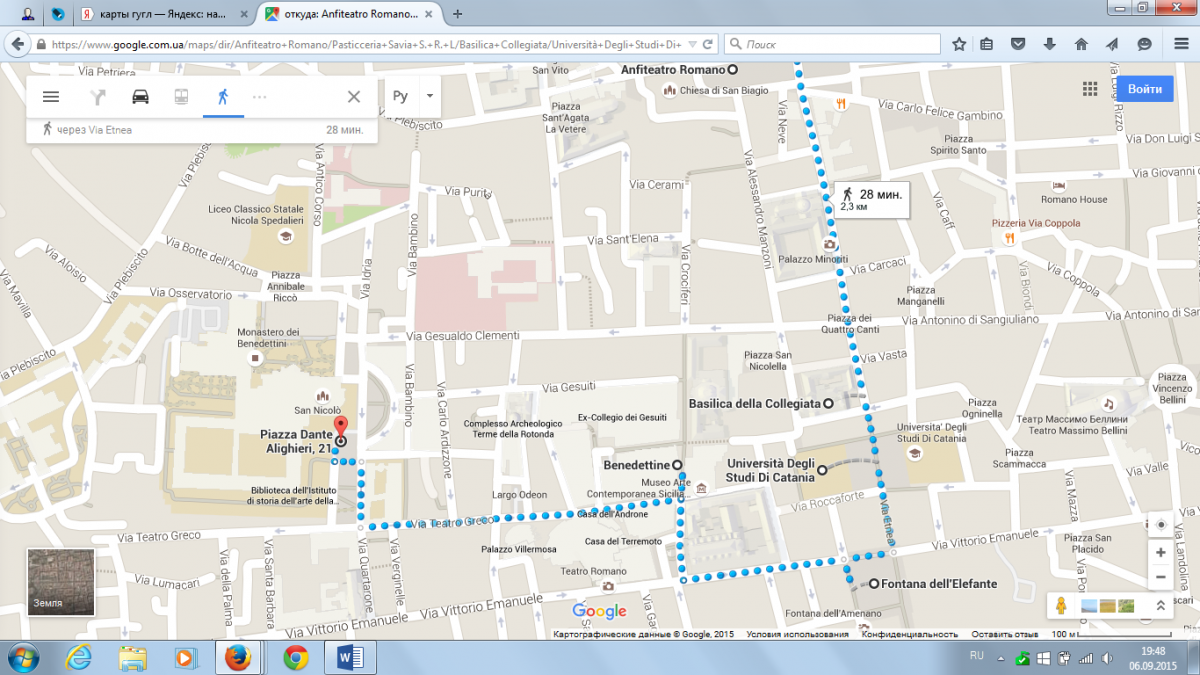Image resolution: width=1200 pixels, height=675 pixels.
Task: Show bookmarks list in Firefox toolbar
Action: [x=987, y=45]
